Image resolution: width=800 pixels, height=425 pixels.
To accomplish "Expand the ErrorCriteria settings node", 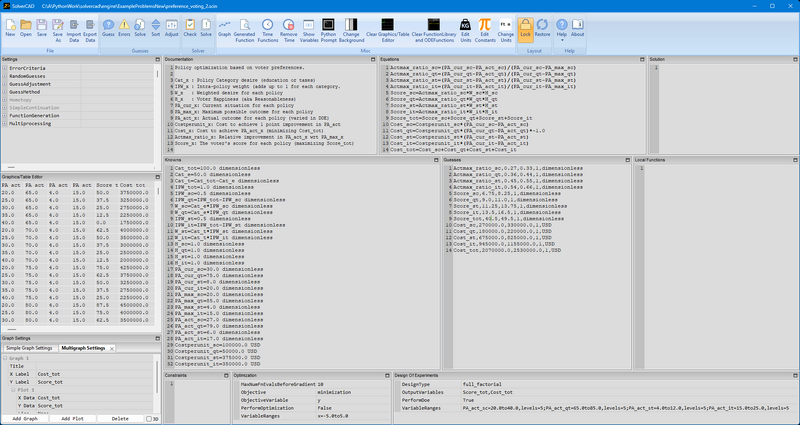I will (x=5, y=68).
